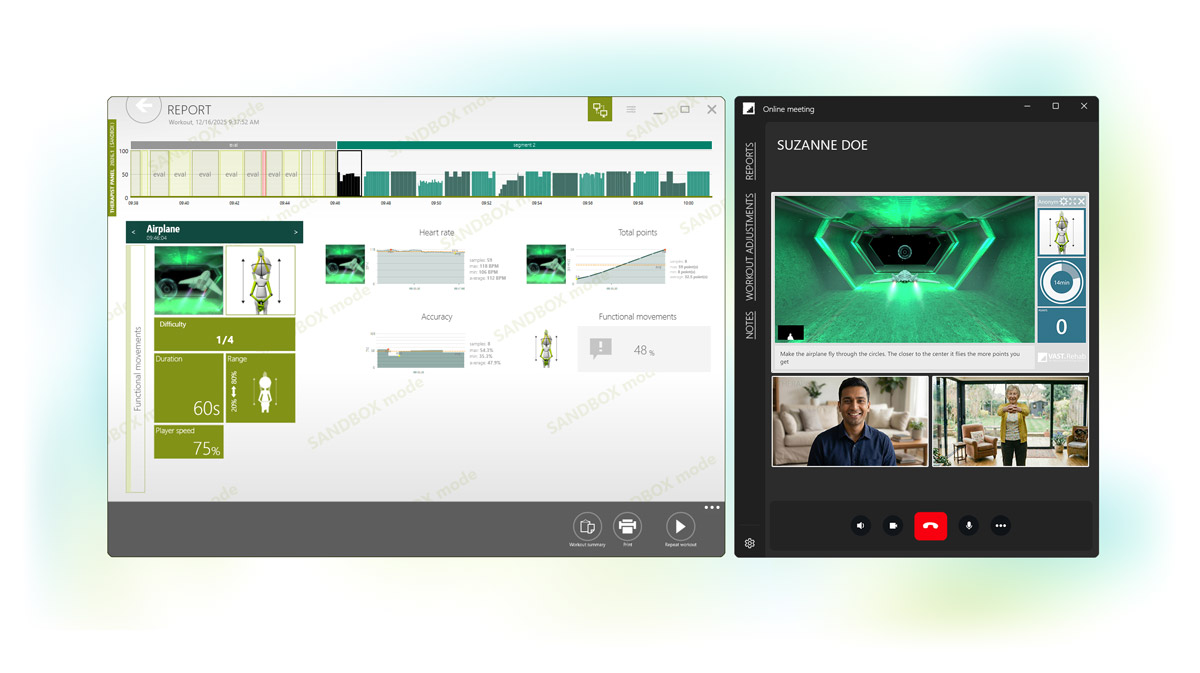Toggle the camera in Online meeting

point(893,525)
